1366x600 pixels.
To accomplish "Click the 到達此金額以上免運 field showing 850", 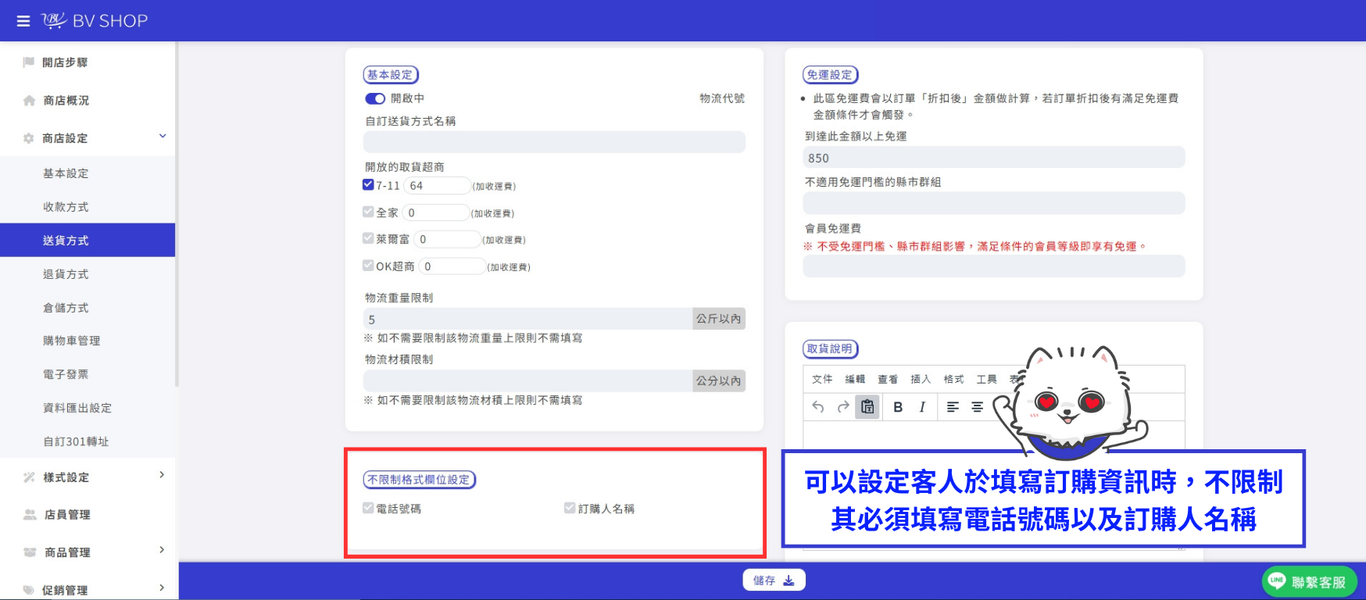I will (x=994, y=157).
